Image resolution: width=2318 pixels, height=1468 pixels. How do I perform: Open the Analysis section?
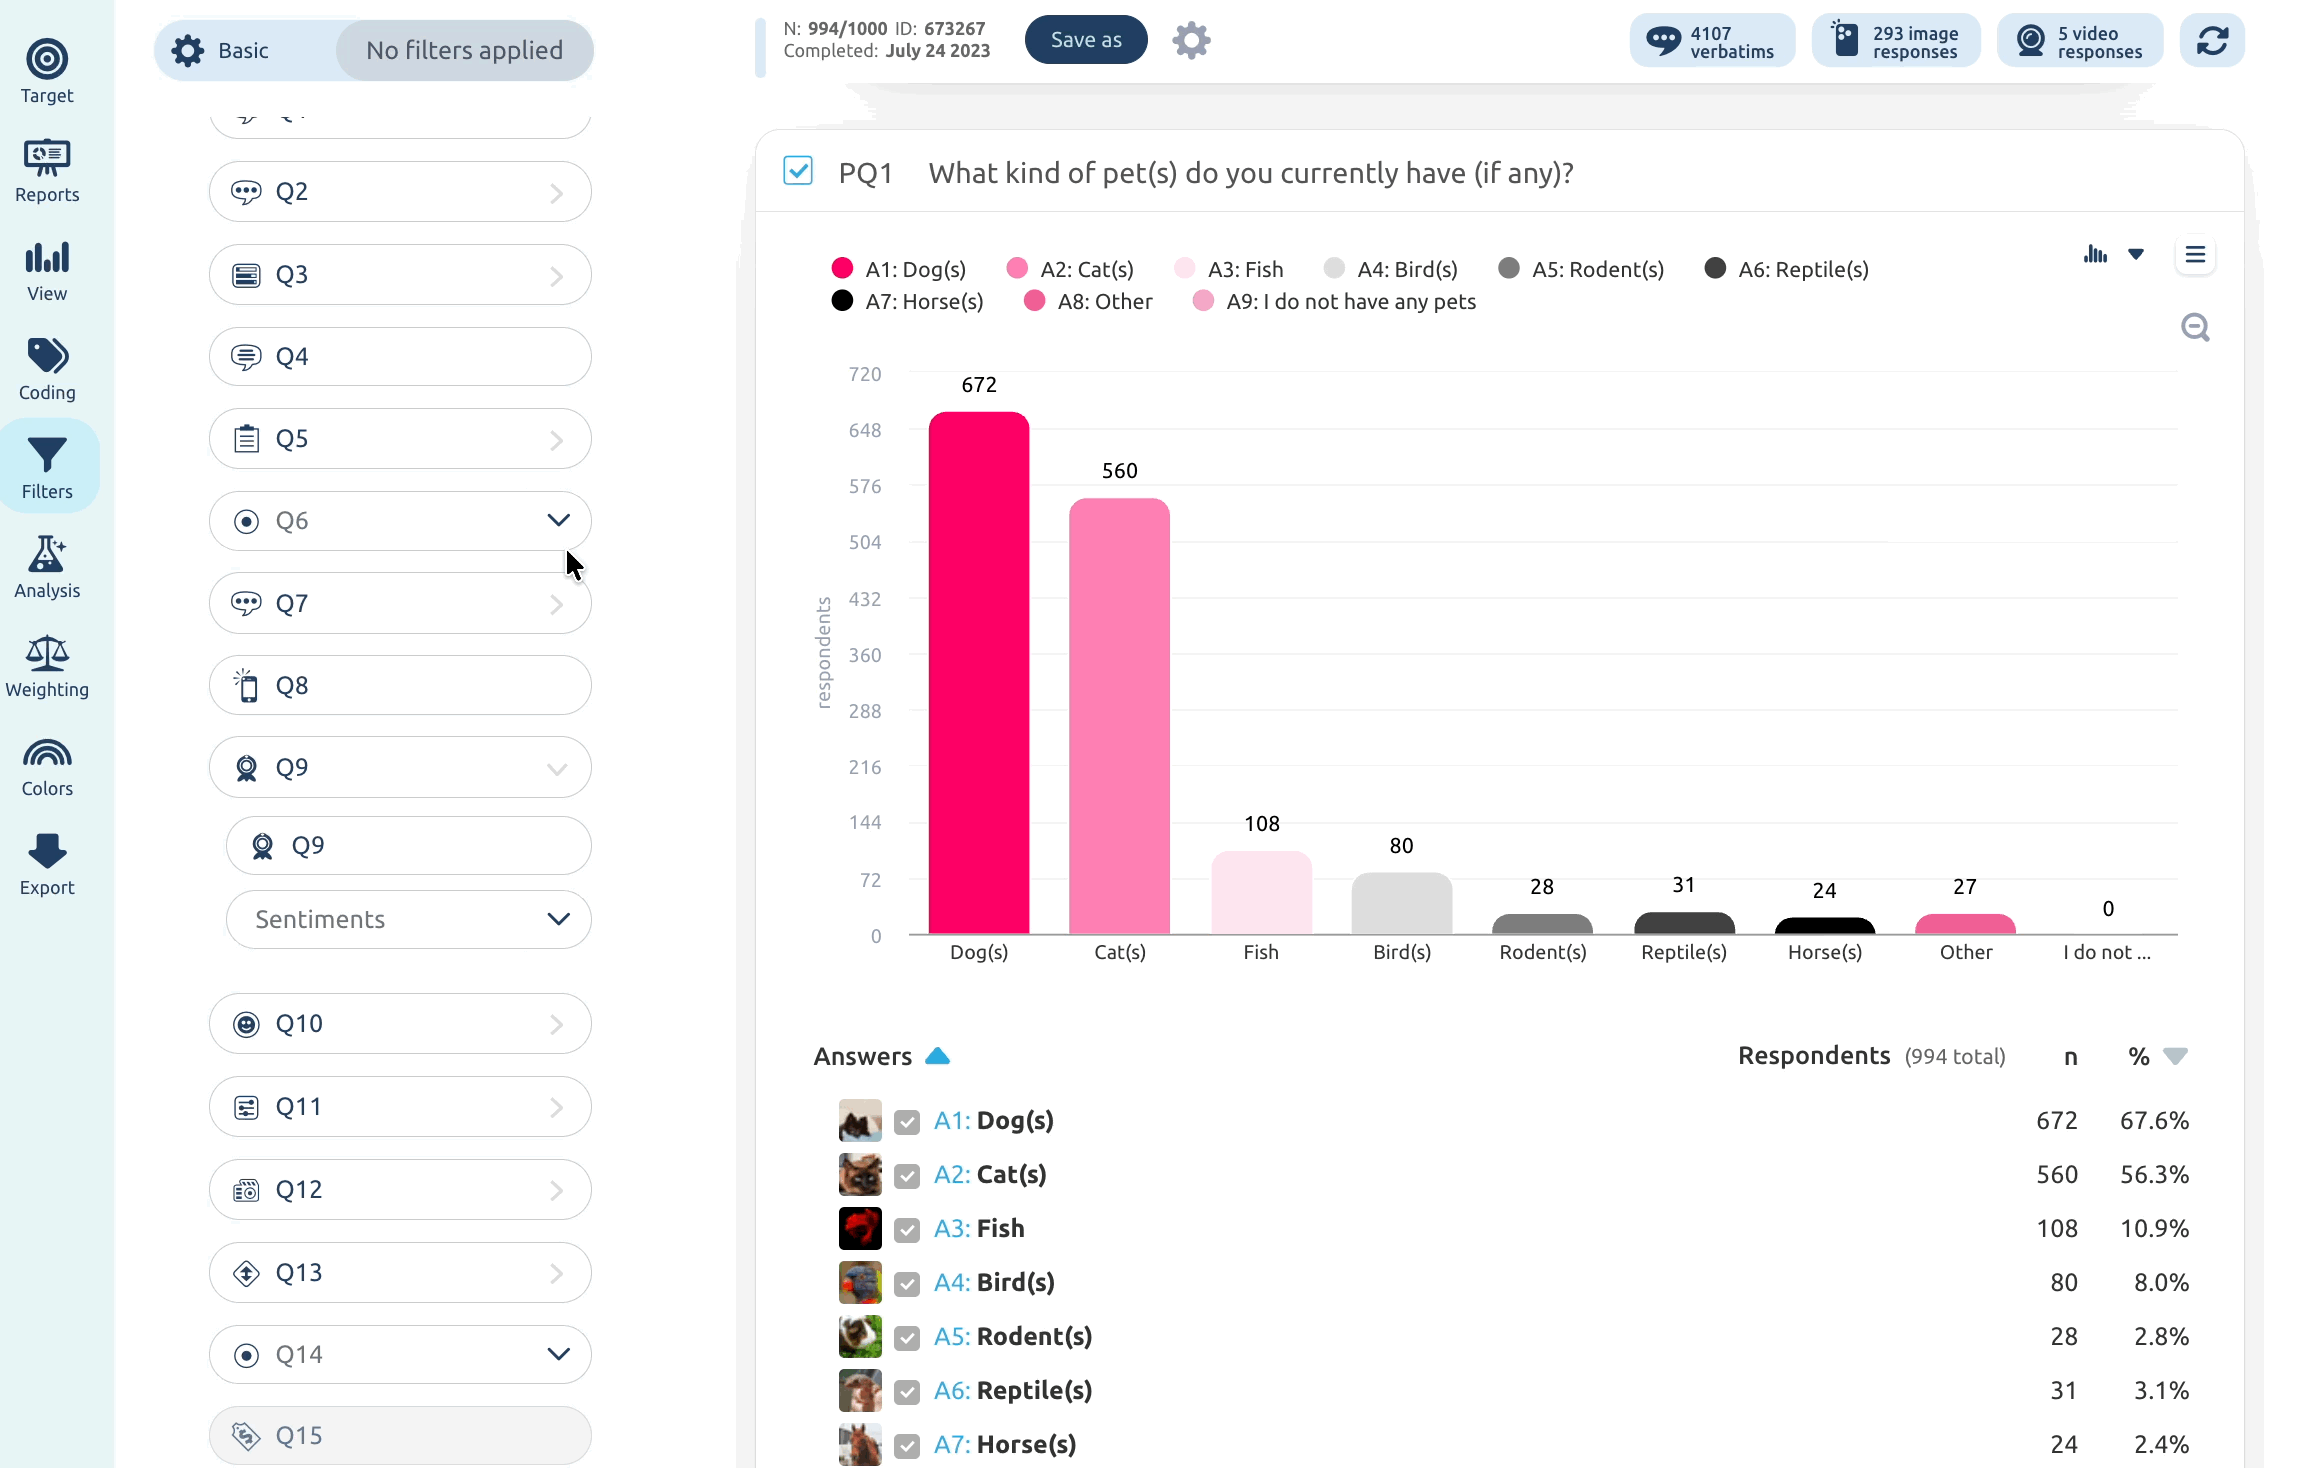47,566
